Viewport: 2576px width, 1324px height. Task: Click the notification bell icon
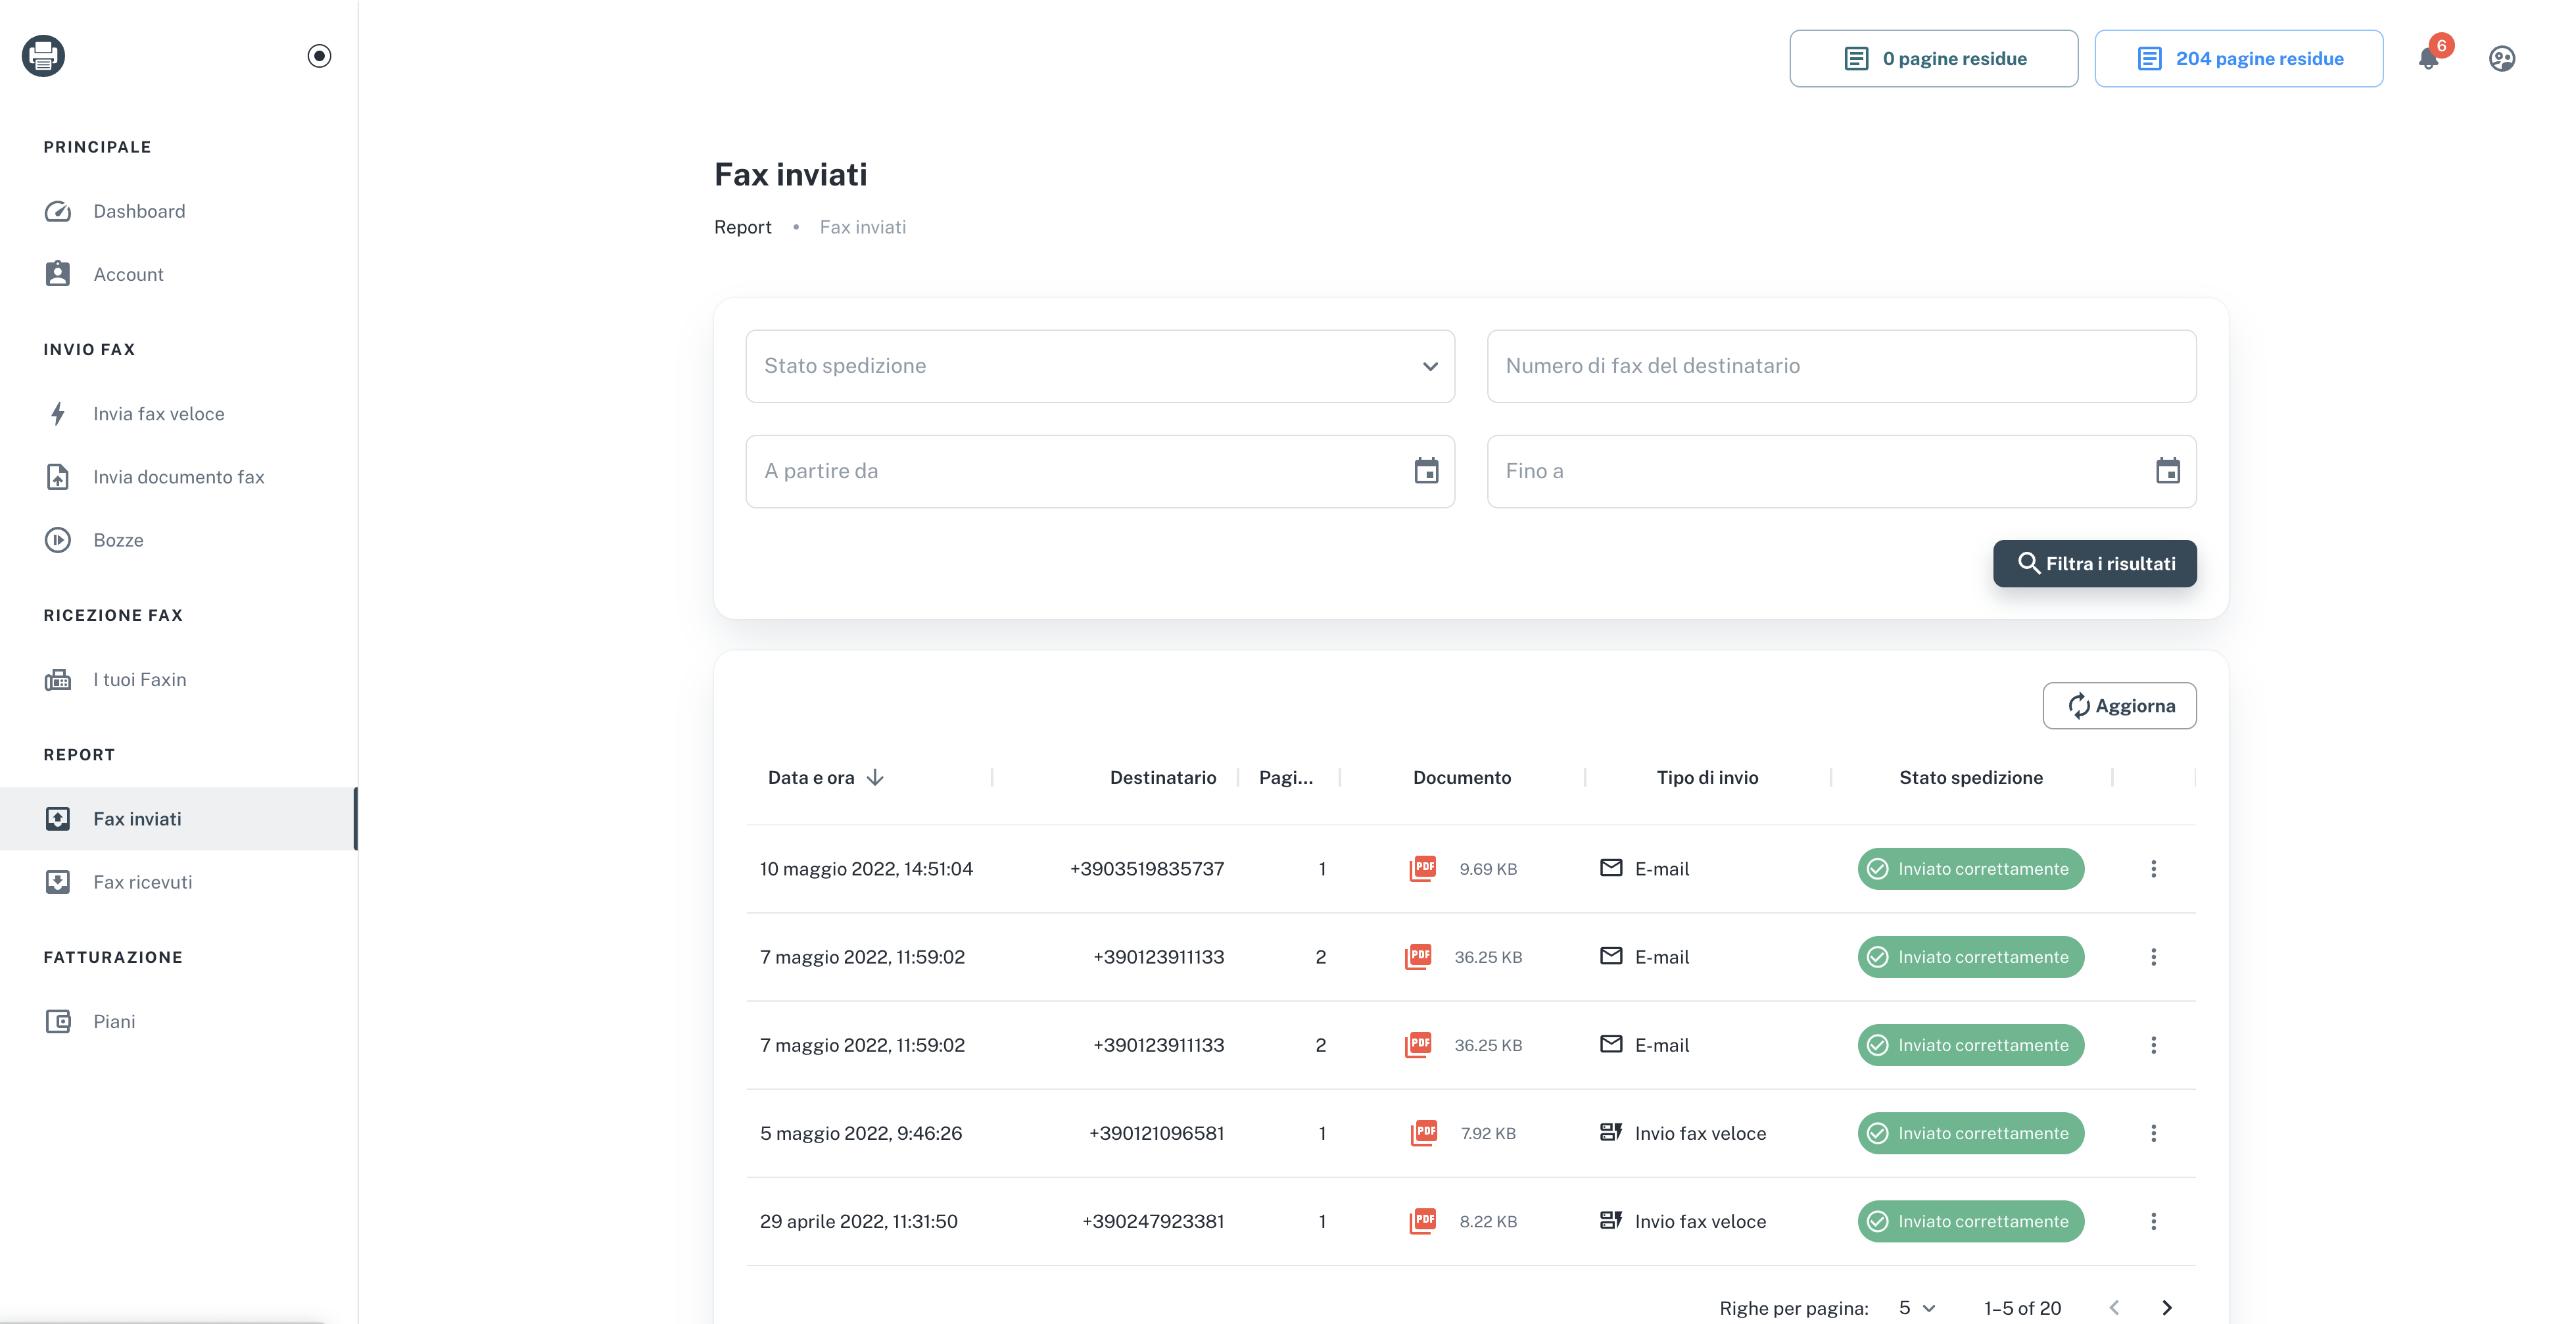tap(2428, 59)
